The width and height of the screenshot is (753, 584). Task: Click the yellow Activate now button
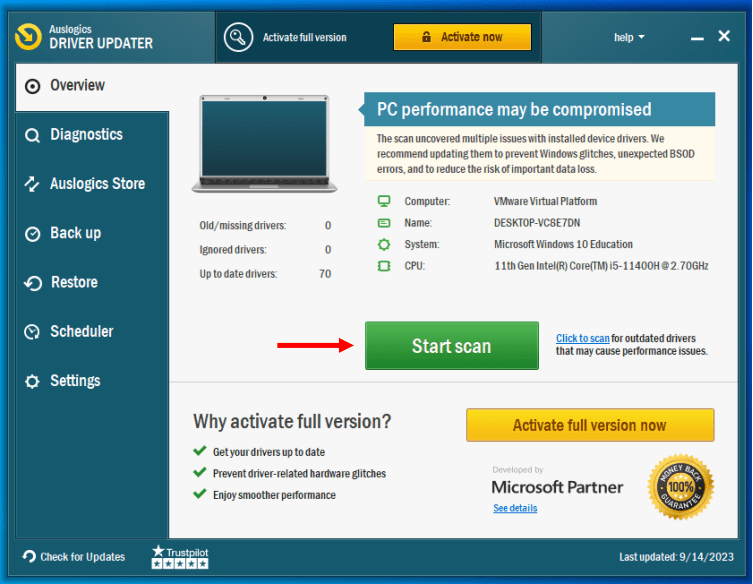coord(462,37)
